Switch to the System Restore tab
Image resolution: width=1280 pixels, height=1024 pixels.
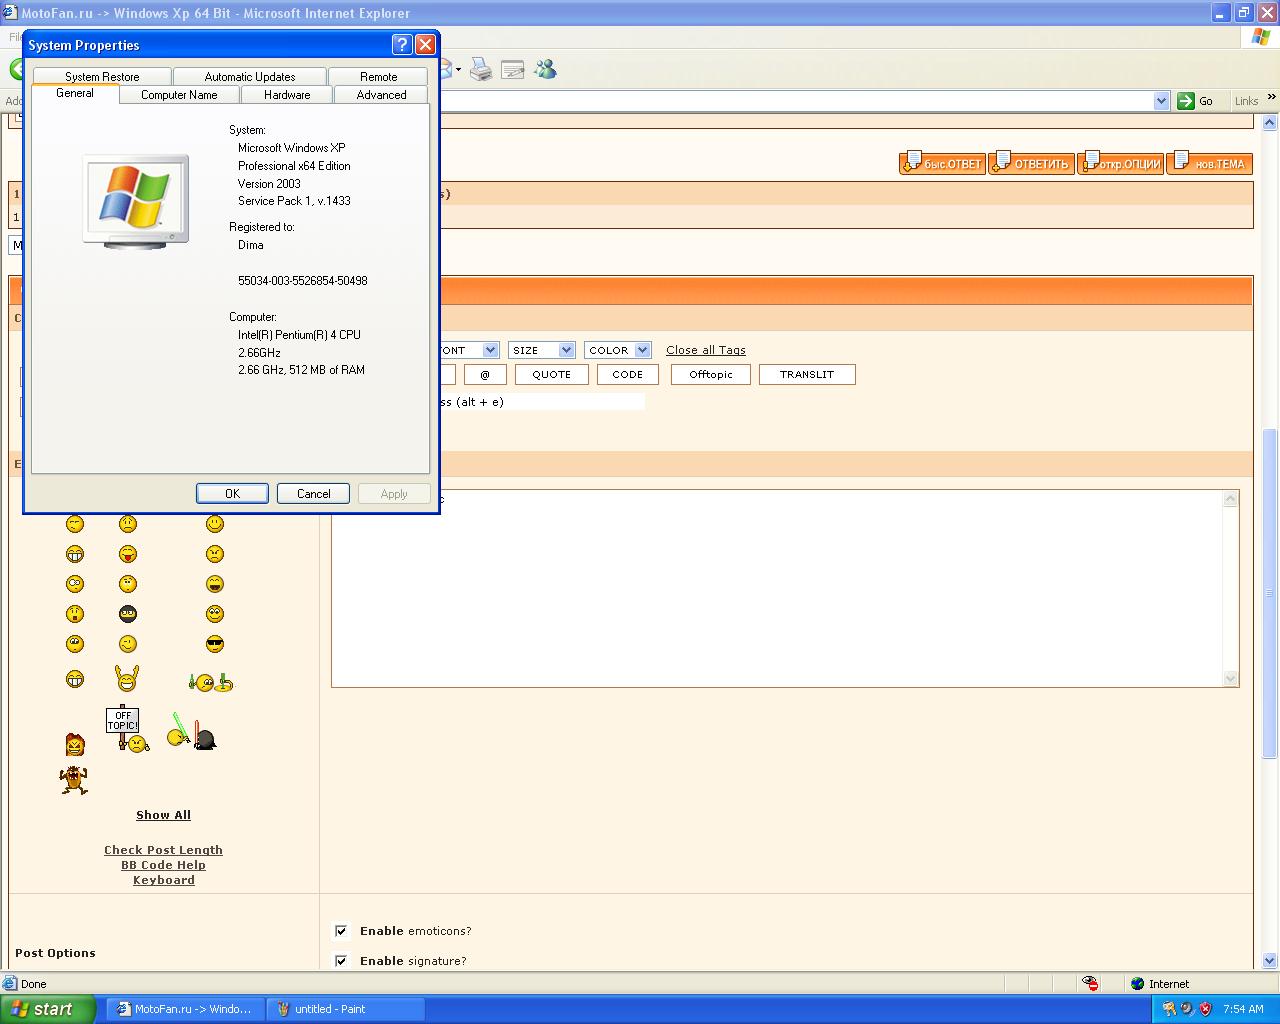[x=102, y=77]
